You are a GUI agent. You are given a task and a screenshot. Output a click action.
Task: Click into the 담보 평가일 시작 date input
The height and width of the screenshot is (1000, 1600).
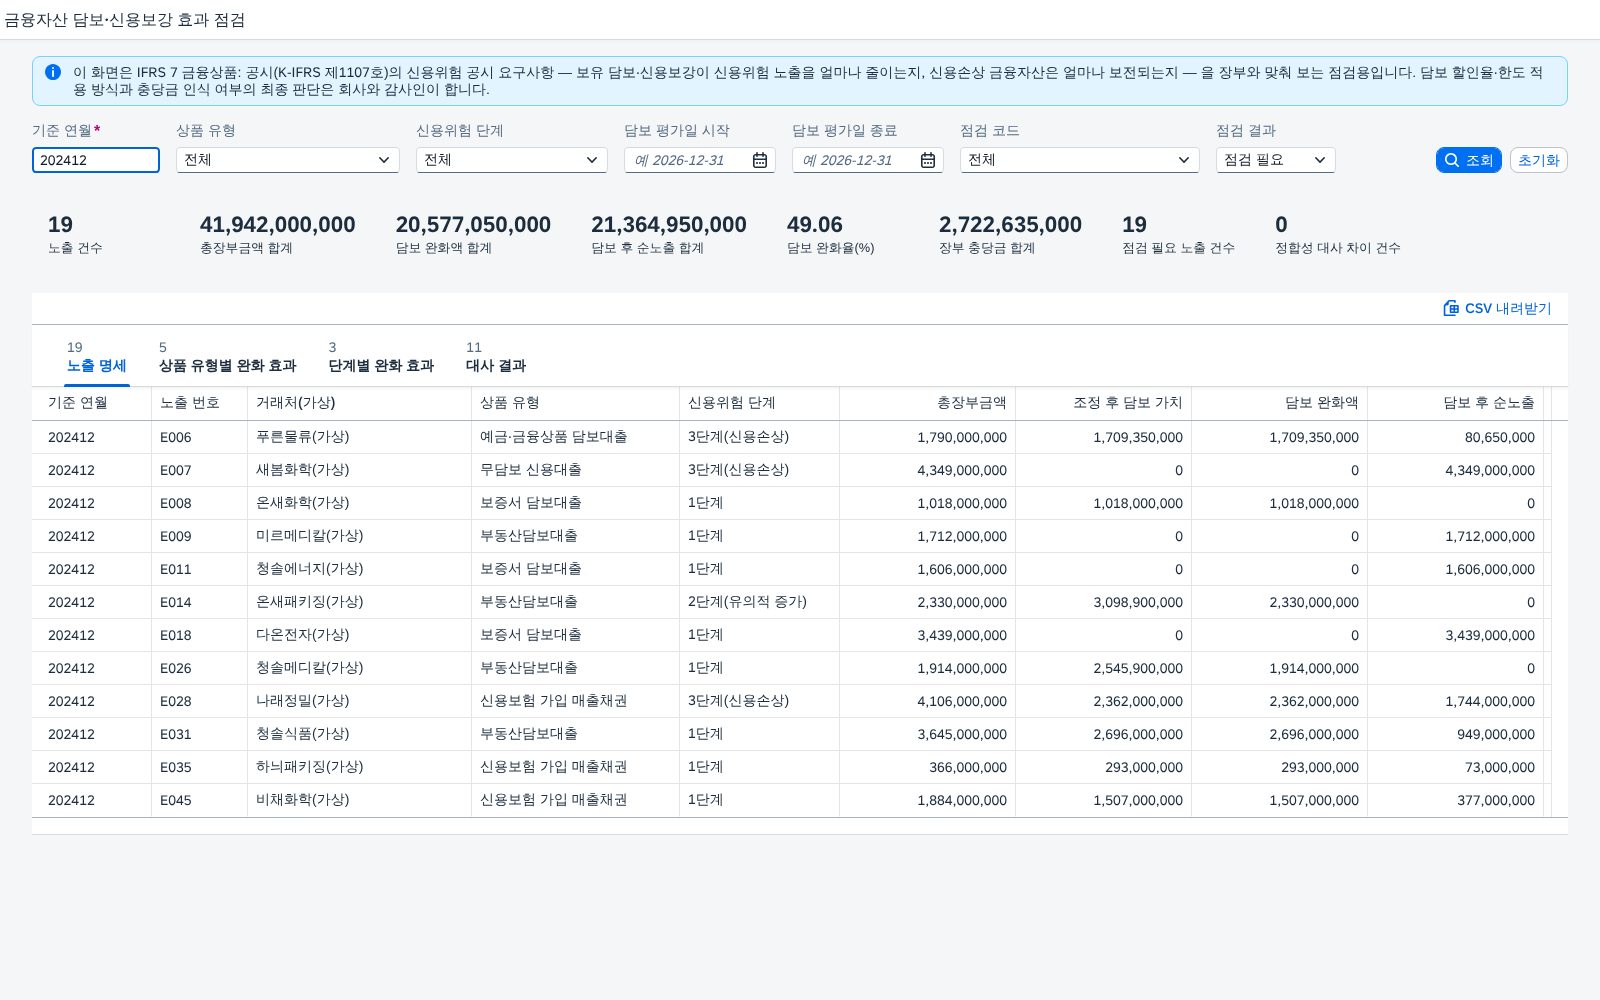point(687,160)
